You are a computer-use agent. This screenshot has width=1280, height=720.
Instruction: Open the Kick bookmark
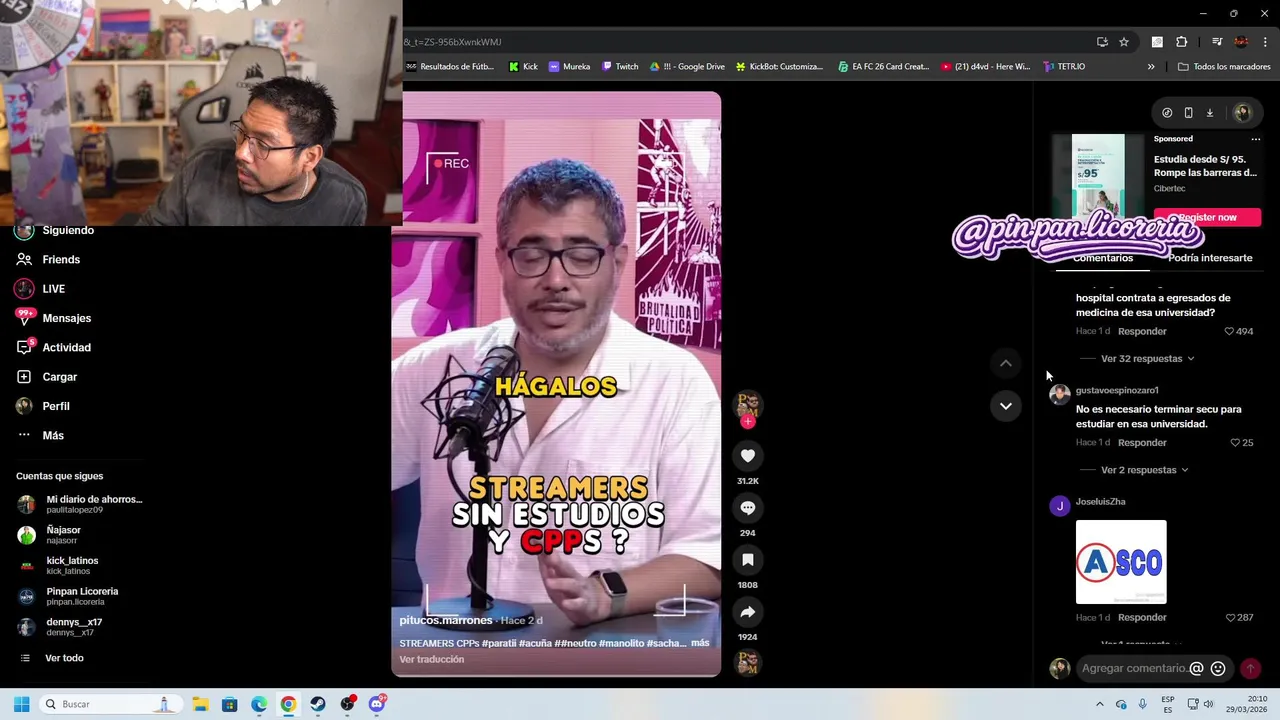tap(523, 67)
